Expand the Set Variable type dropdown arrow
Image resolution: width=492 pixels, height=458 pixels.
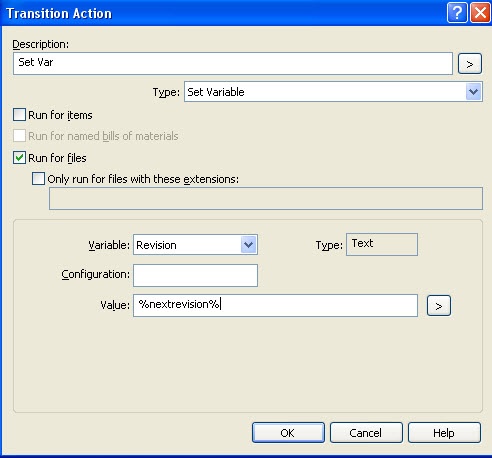[473, 92]
